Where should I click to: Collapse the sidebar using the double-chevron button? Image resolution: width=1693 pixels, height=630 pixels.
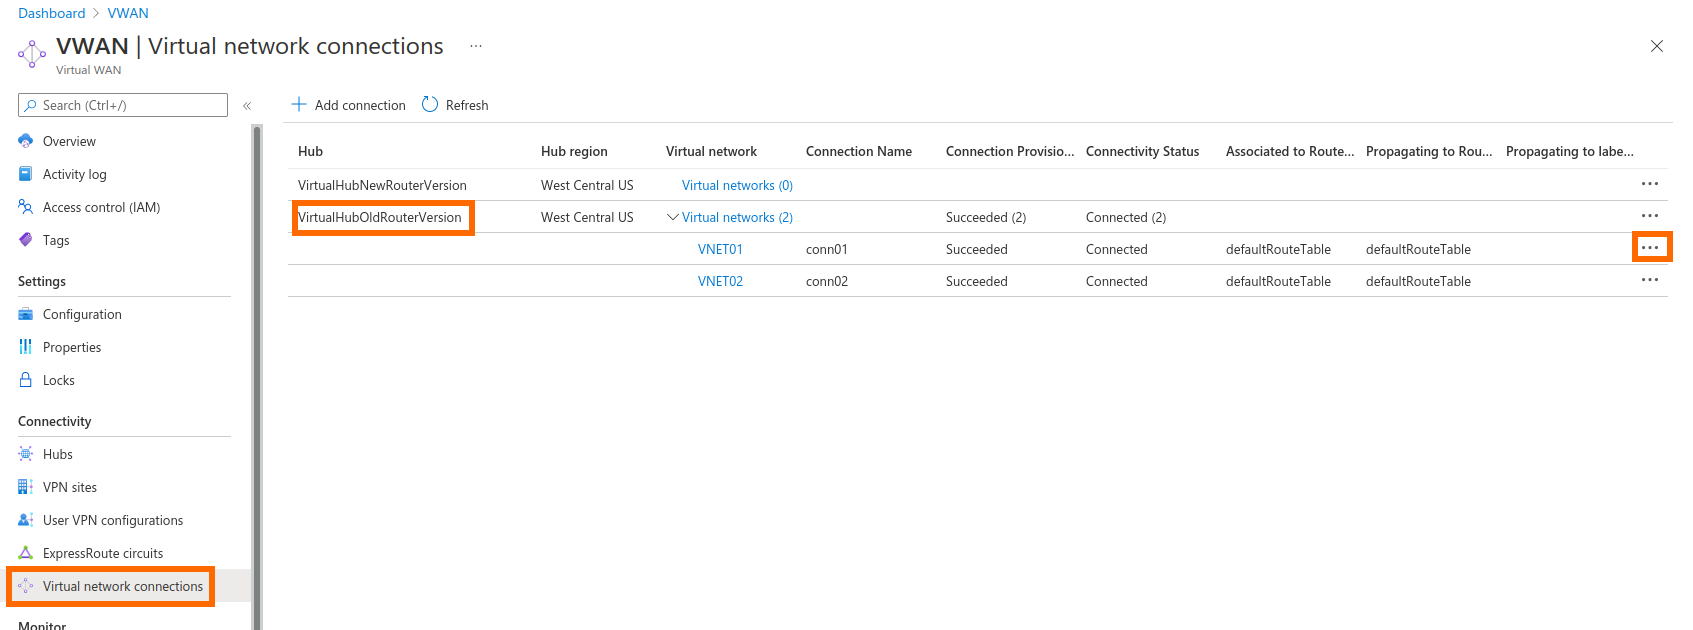click(x=247, y=104)
